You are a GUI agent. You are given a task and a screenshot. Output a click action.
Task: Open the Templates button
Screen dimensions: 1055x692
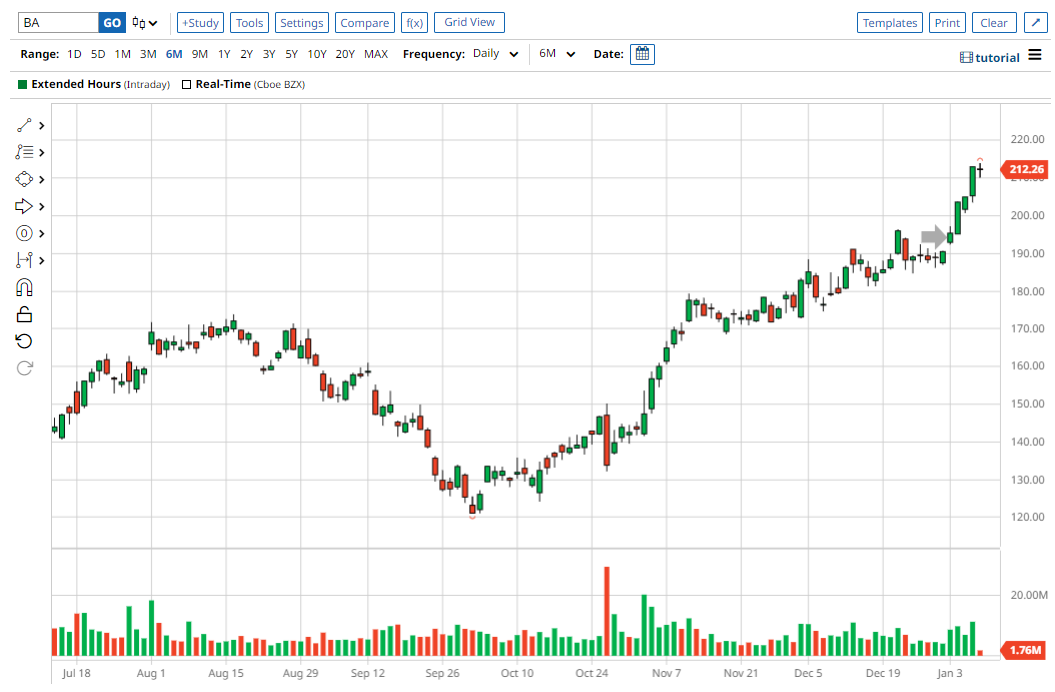pos(889,23)
